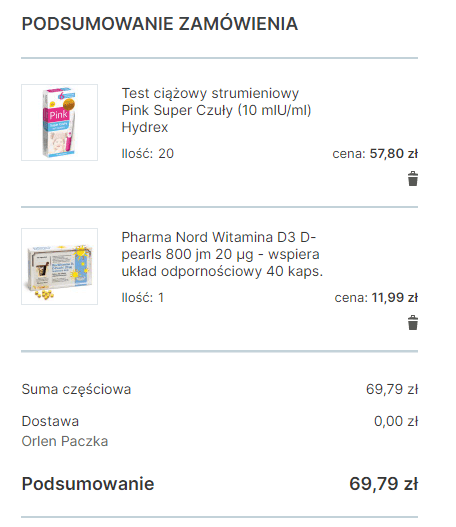Image resolution: width=456 pixels, height=527 pixels.
Task: Click "cena:" label beside 57,80 zł
Action: click(348, 154)
